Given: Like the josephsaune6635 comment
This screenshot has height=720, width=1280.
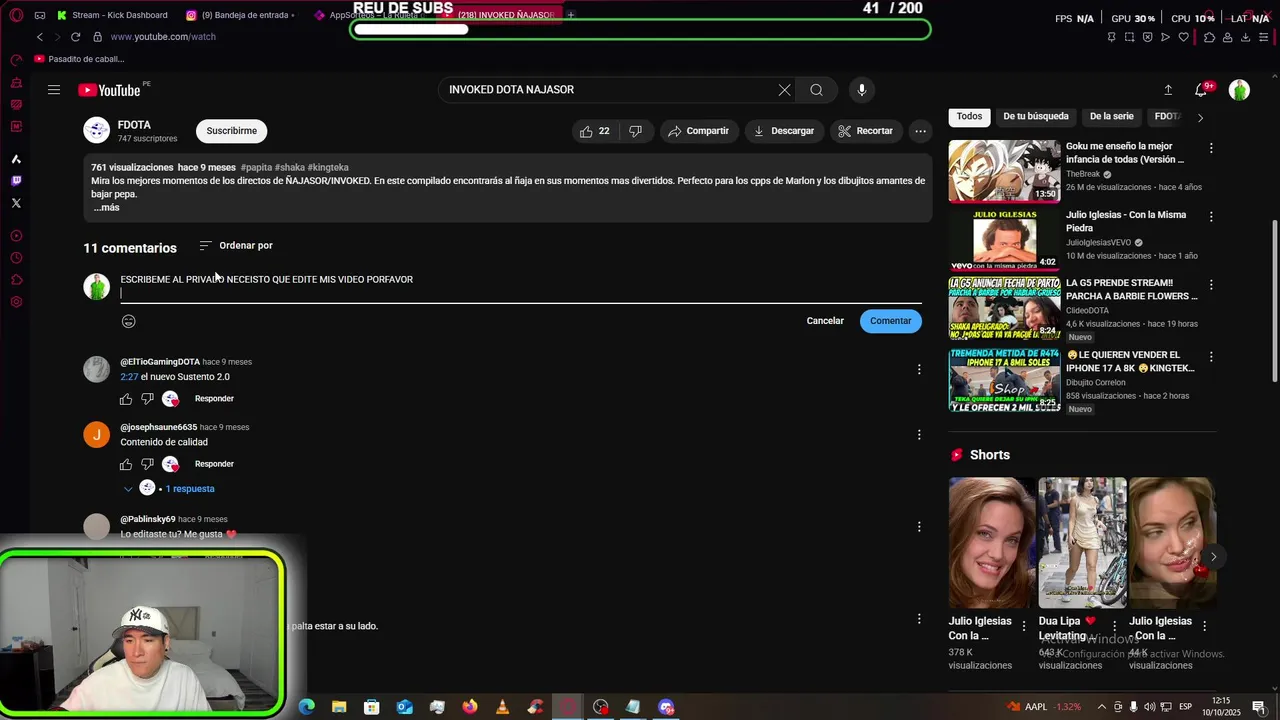Looking at the screenshot, I should pos(126,464).
